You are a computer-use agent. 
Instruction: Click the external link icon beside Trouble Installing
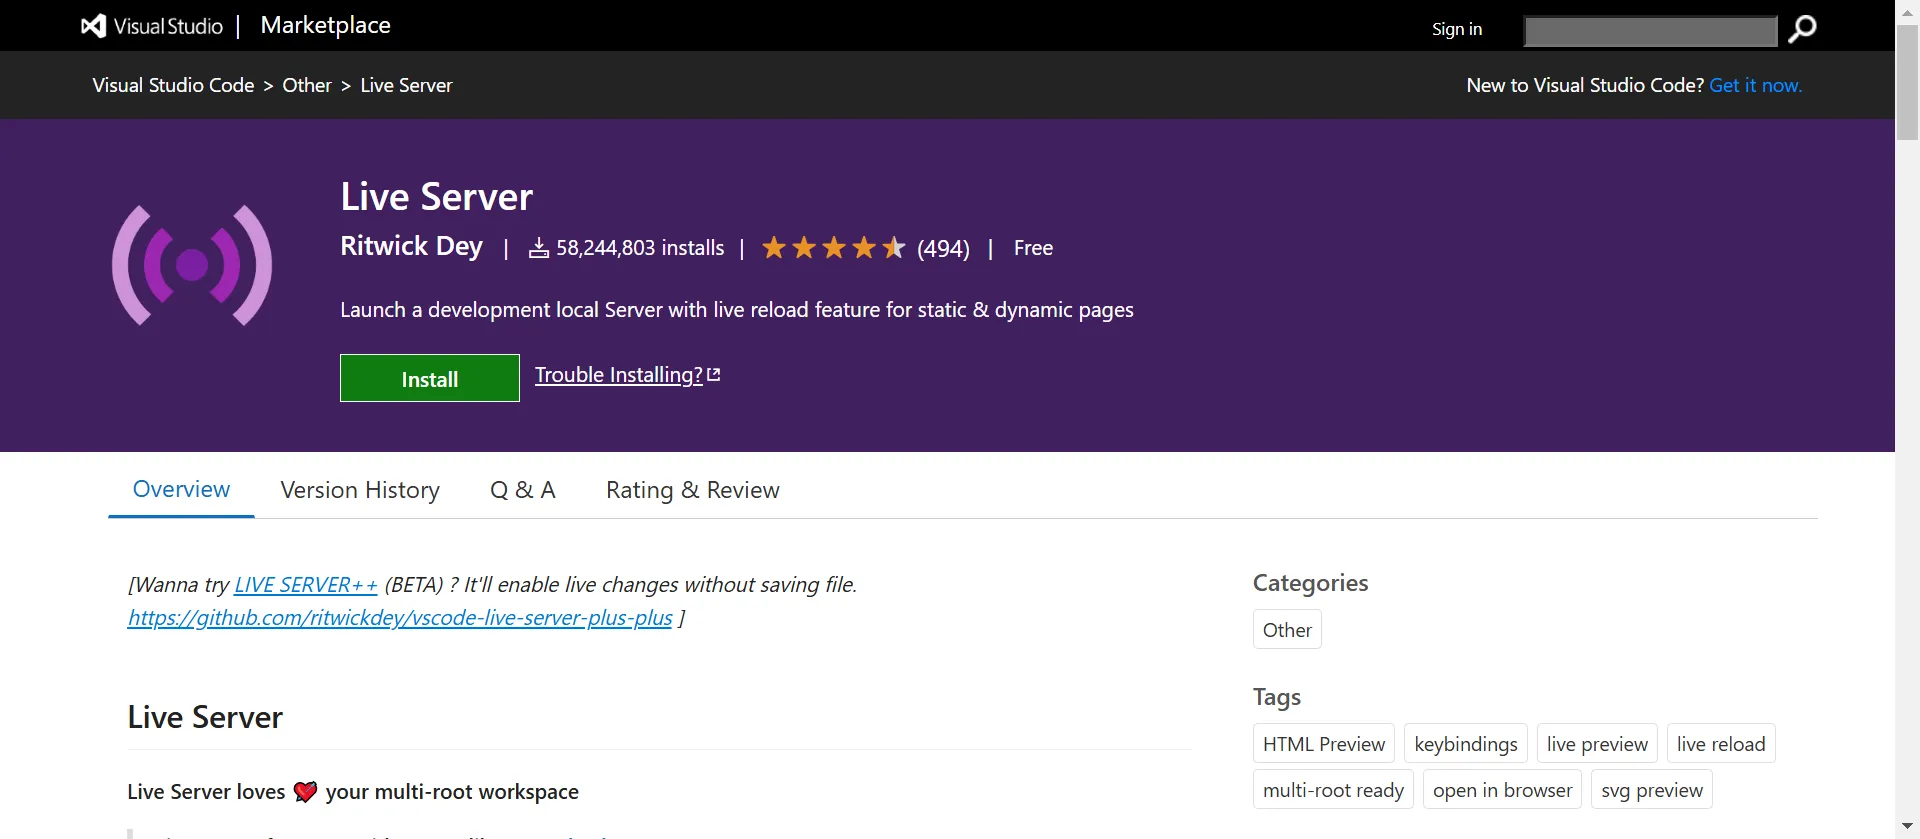714,374
